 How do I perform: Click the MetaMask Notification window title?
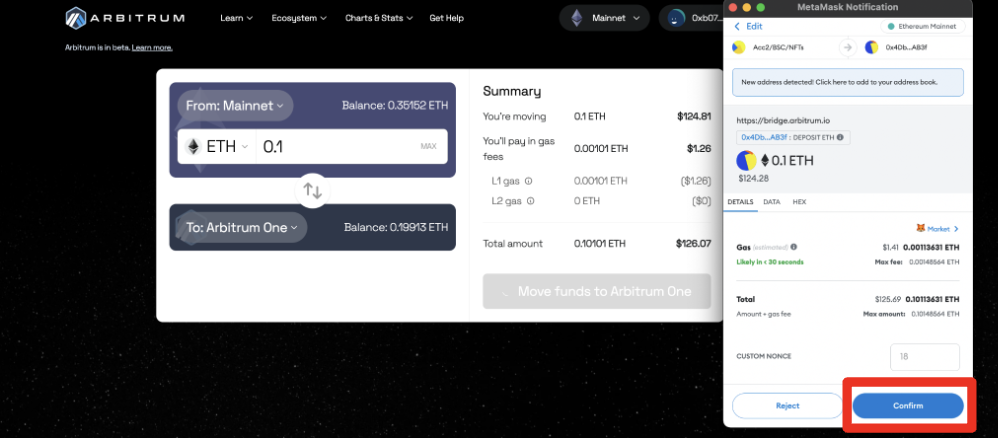pos(847,7)
